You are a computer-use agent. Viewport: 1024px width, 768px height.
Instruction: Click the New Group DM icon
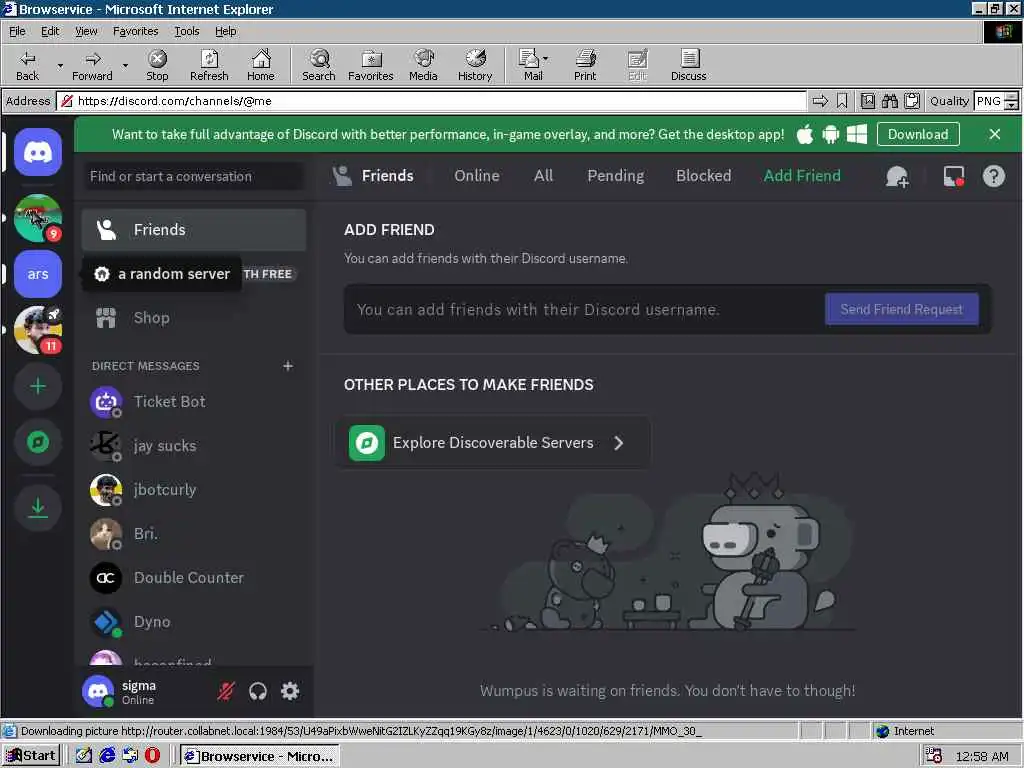tap(897, 176)
